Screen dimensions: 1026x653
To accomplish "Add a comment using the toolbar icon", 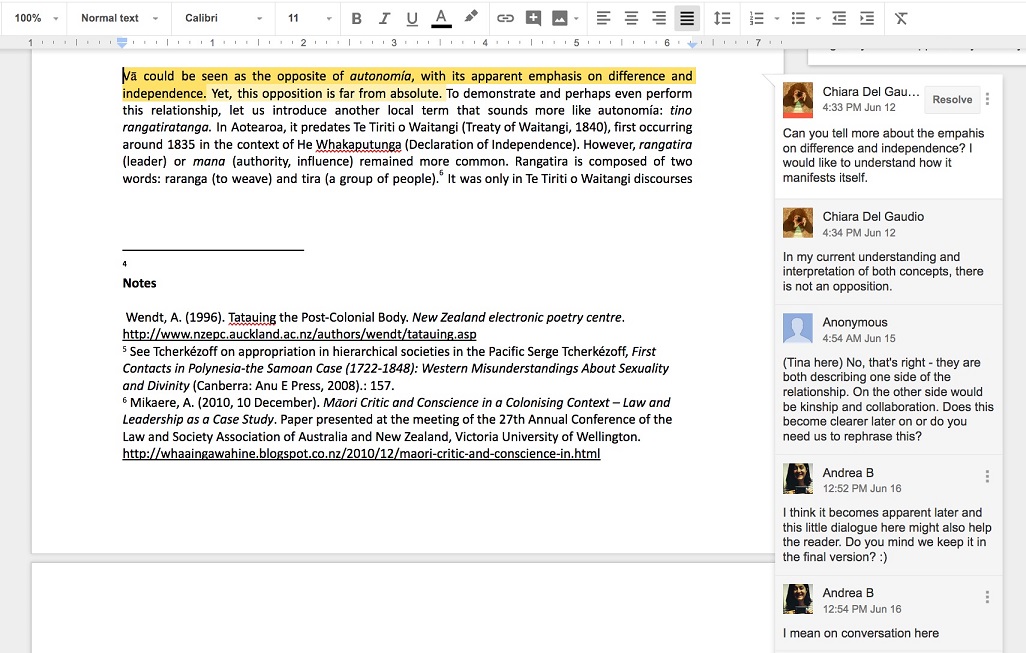I will [533, 18].
